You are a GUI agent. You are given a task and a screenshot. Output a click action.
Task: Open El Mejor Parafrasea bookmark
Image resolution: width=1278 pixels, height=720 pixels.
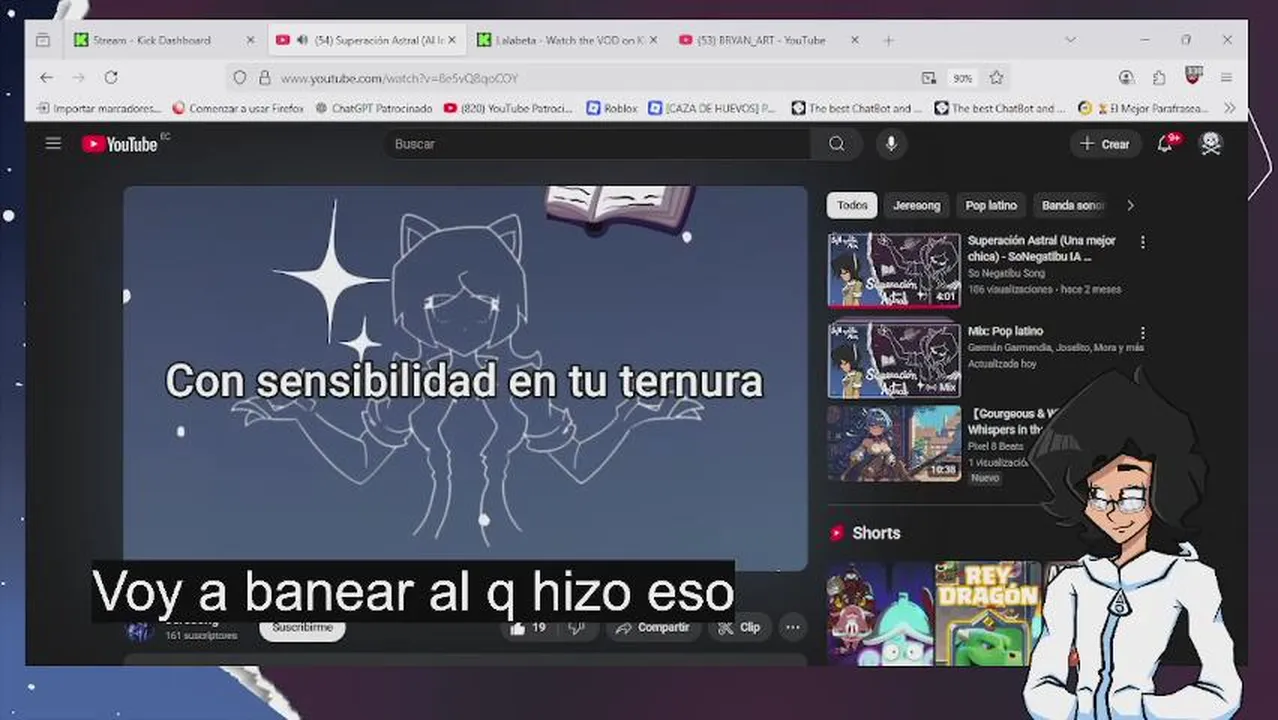click(x=1143, y=108)
